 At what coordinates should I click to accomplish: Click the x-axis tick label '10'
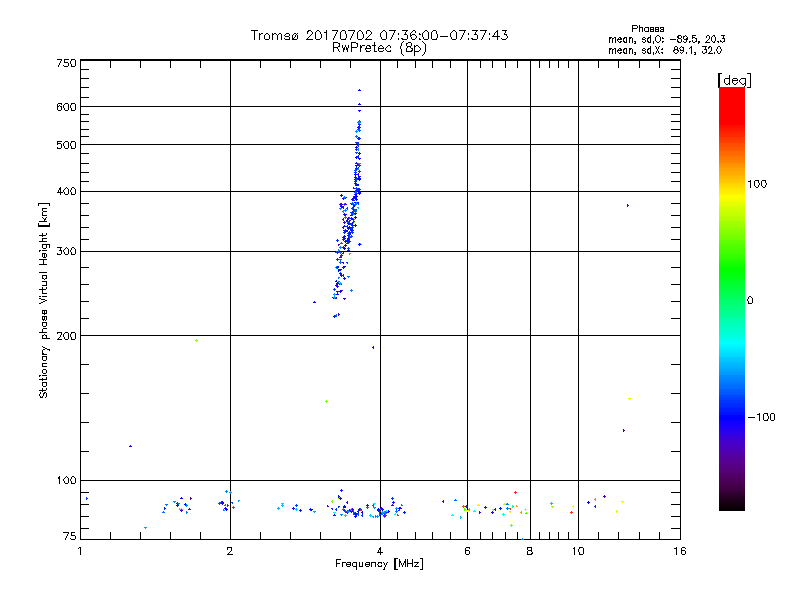(578, 551)
